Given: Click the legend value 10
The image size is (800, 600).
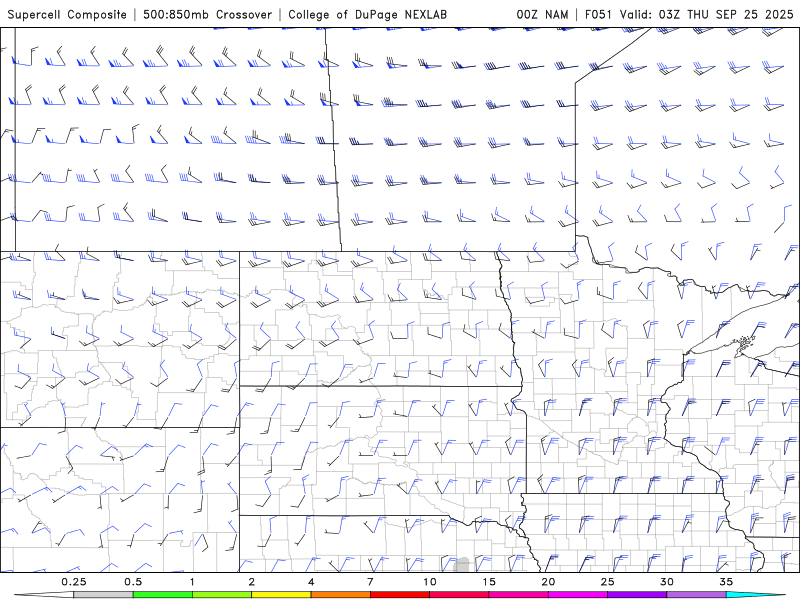Looking at the screenshot, I should (430, 582).
